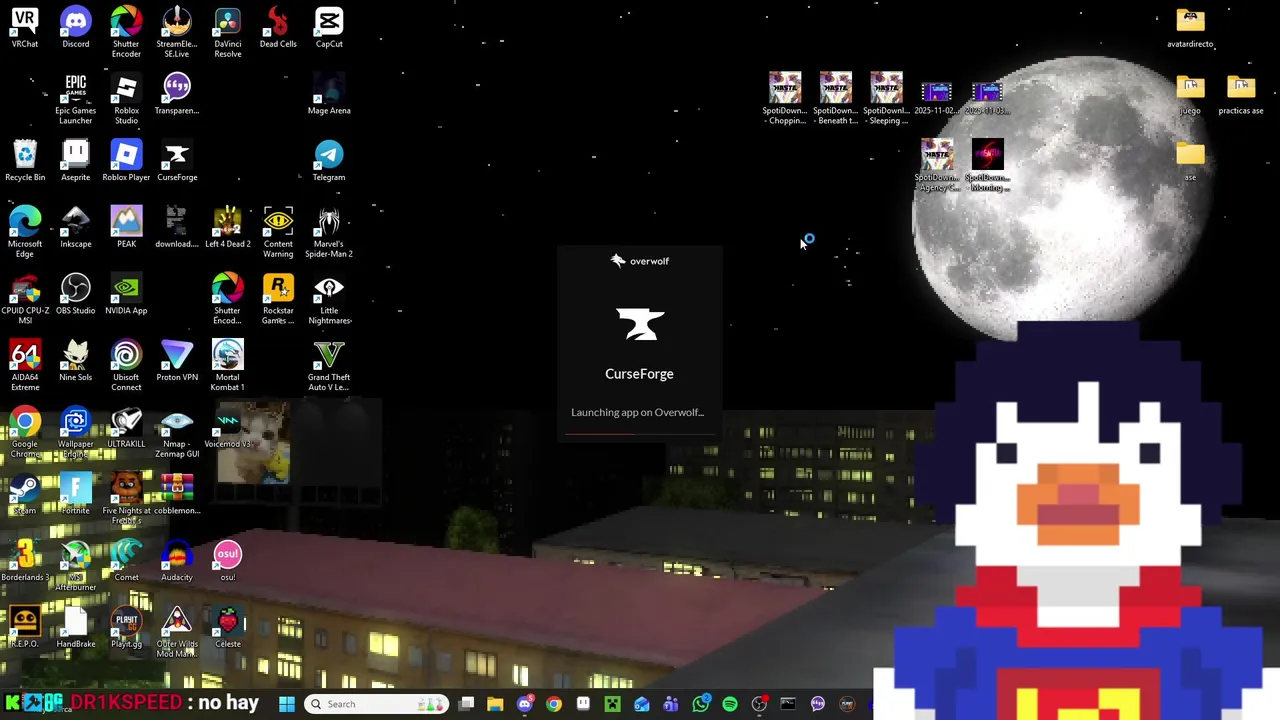Select the Audacity desktop icon
This screenshot has width=1280, height=720.
coord(177,562)
